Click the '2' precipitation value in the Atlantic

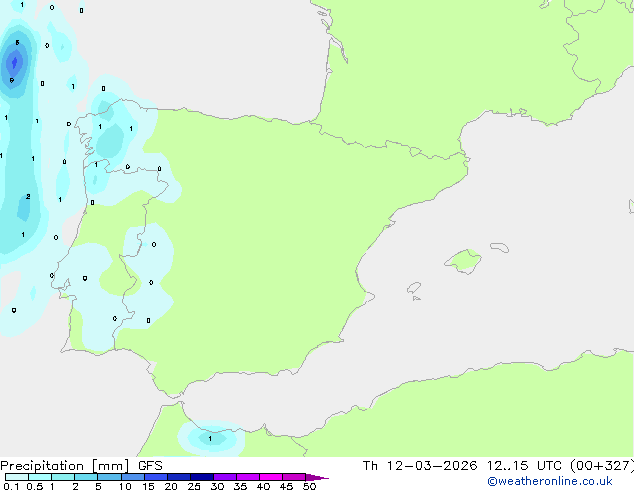(28, 196)
